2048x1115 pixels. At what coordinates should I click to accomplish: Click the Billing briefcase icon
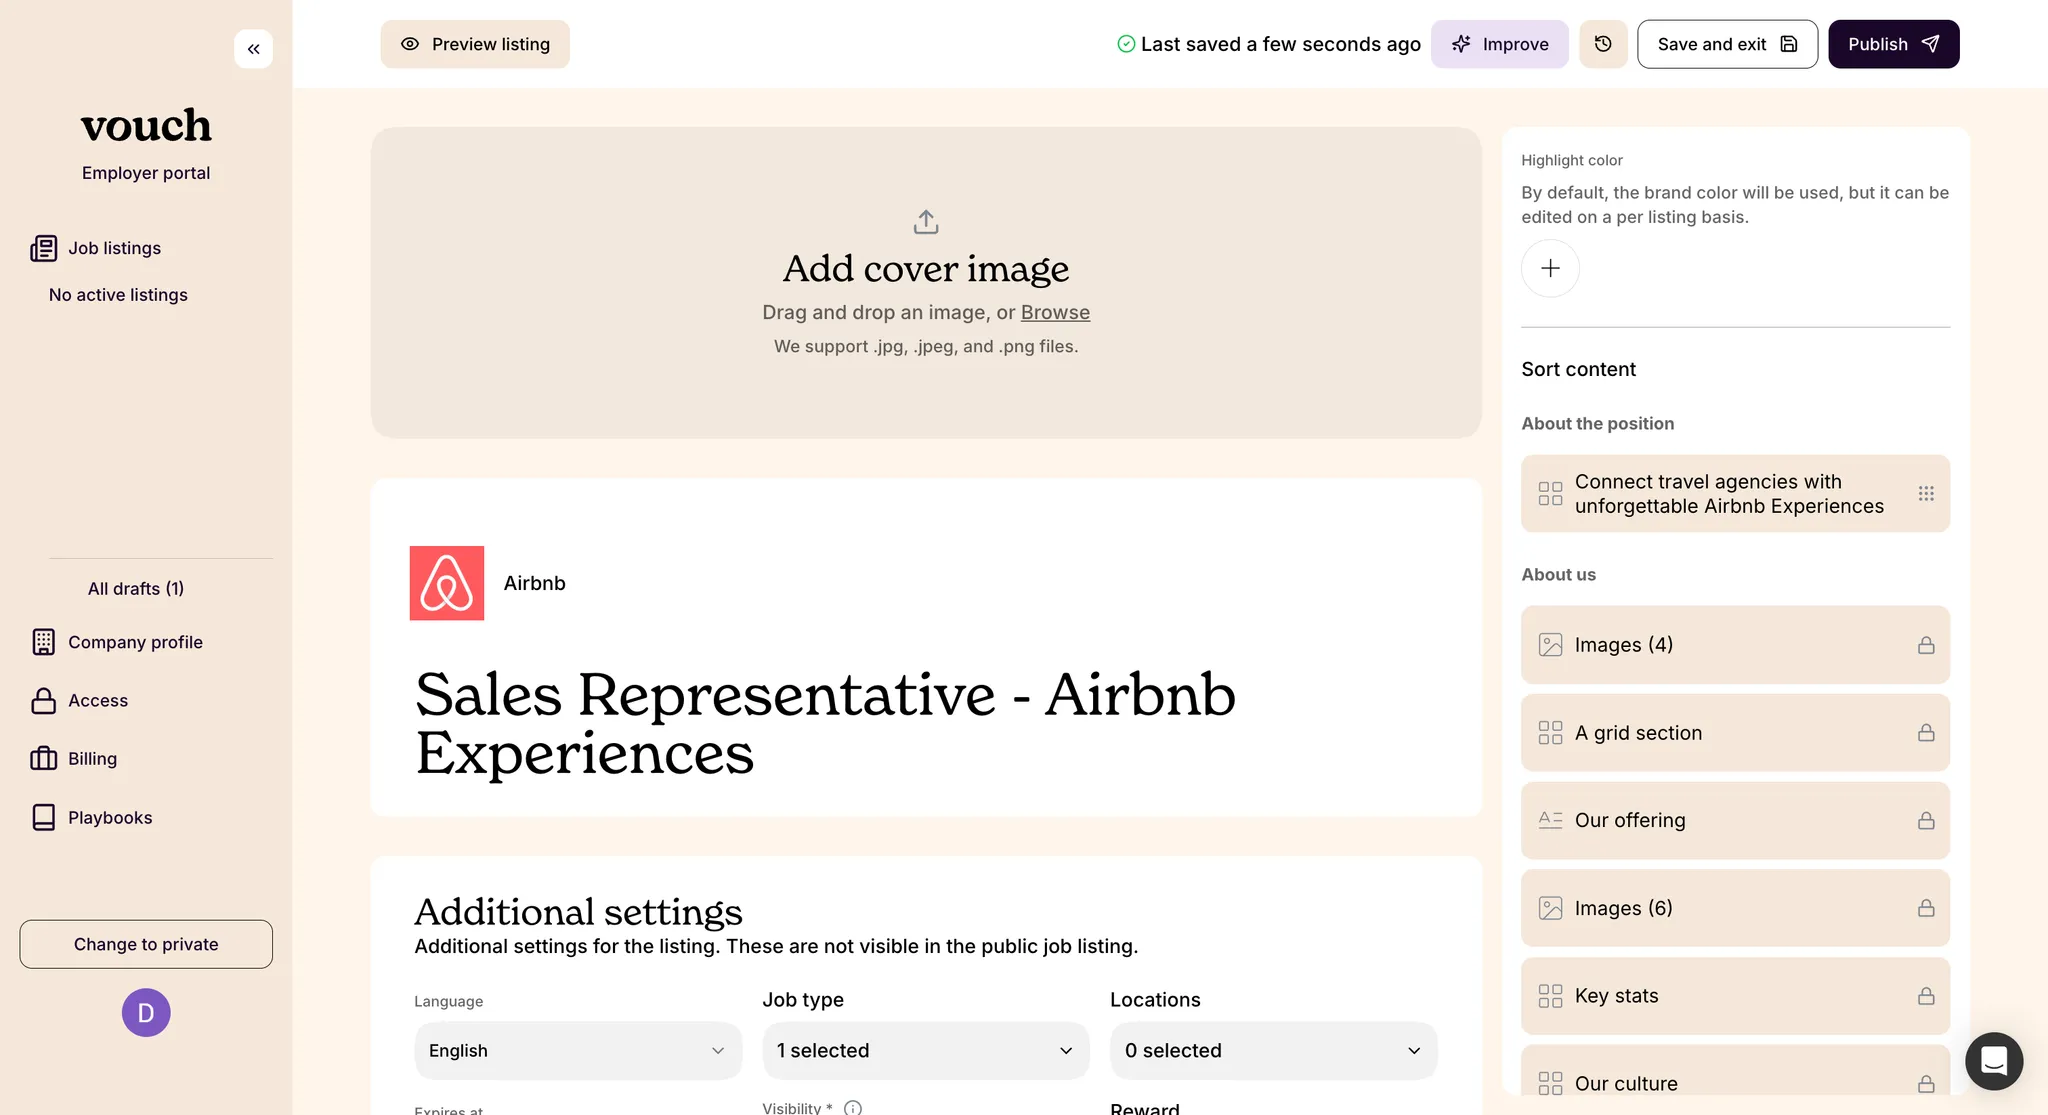pos(43,759)
